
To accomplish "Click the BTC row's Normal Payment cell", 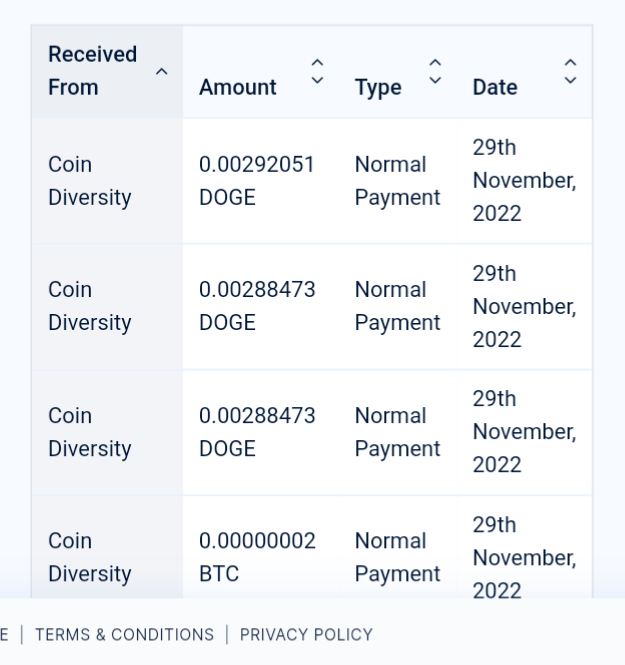I will click(397, 557).
